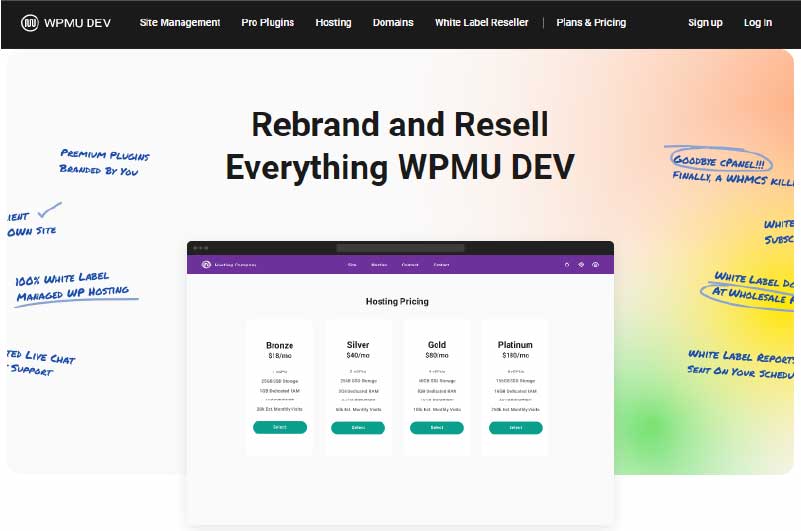
Task: Click the Goodbye cPanel handwritten note
Action: pyautogui.click(x=719, y=162)
